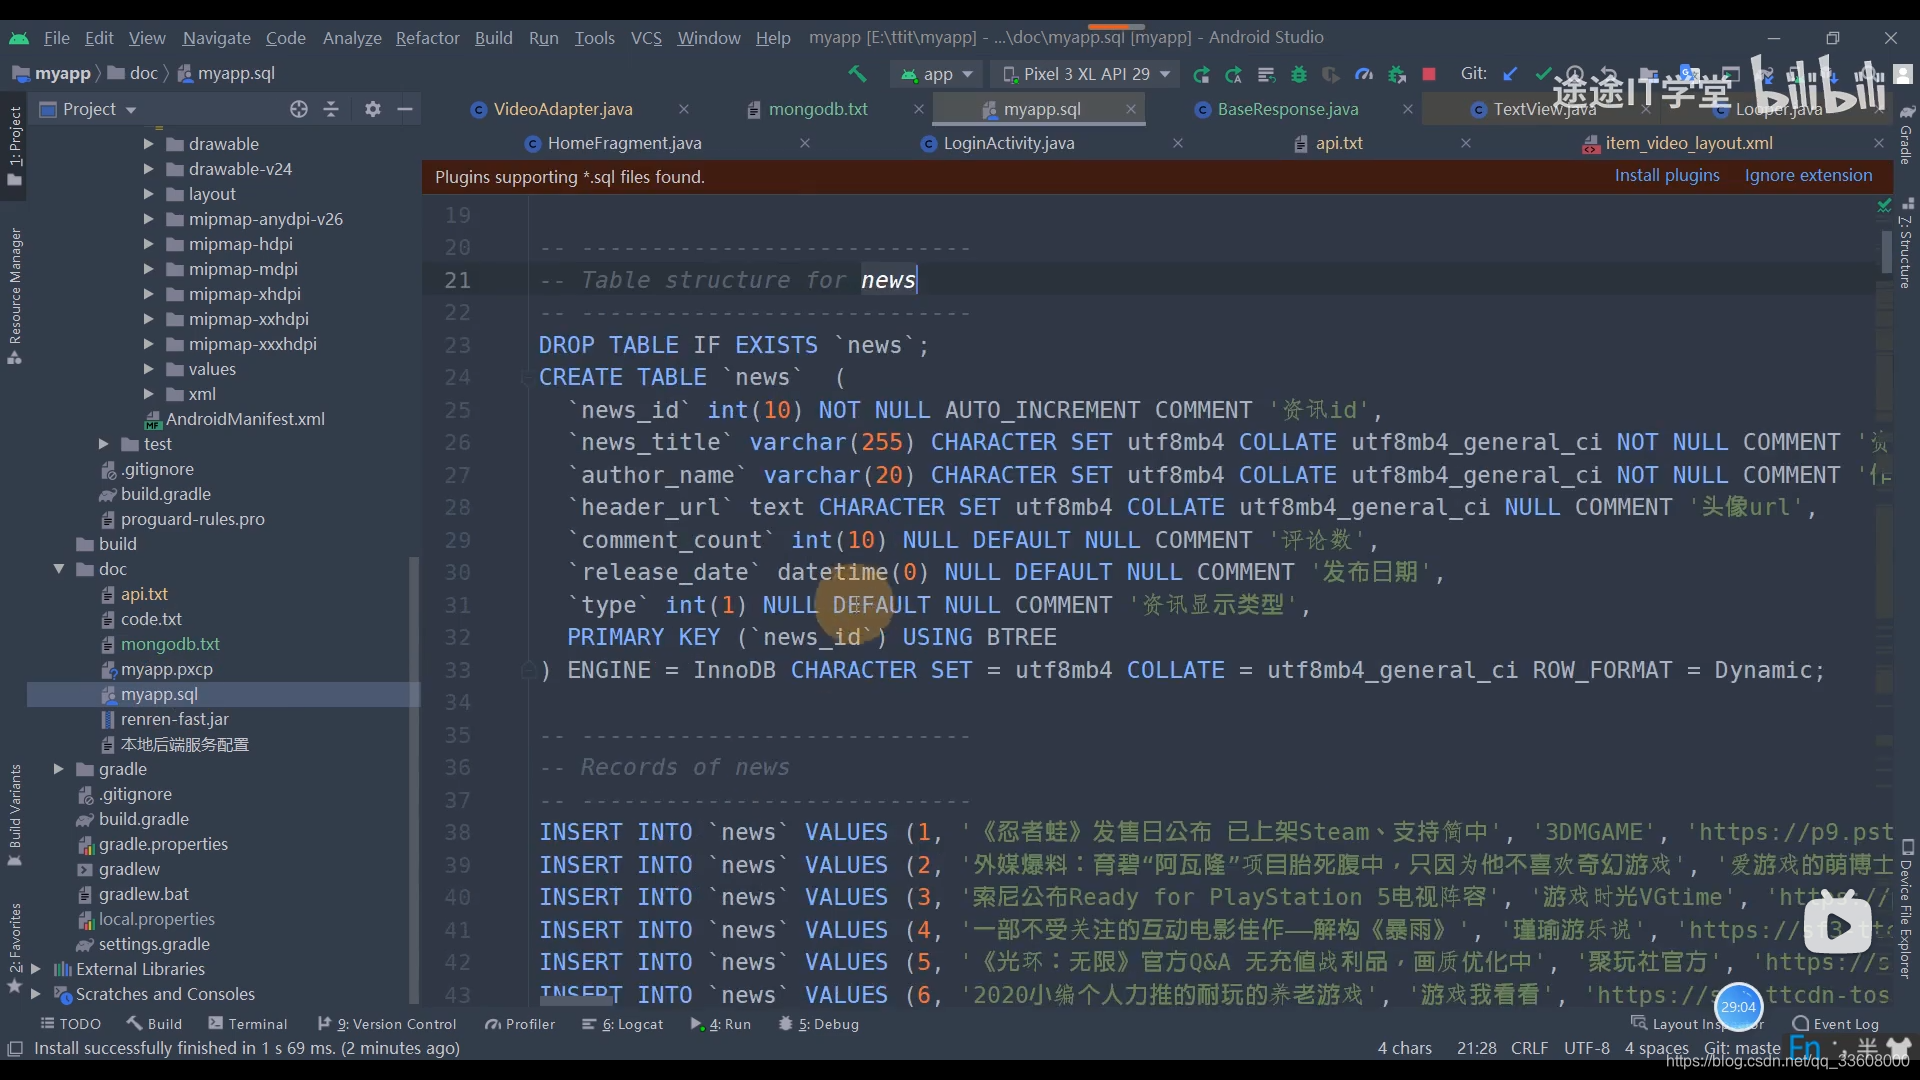
Task: Toggle the Build Variants side panel
Action: pos(15,815)
